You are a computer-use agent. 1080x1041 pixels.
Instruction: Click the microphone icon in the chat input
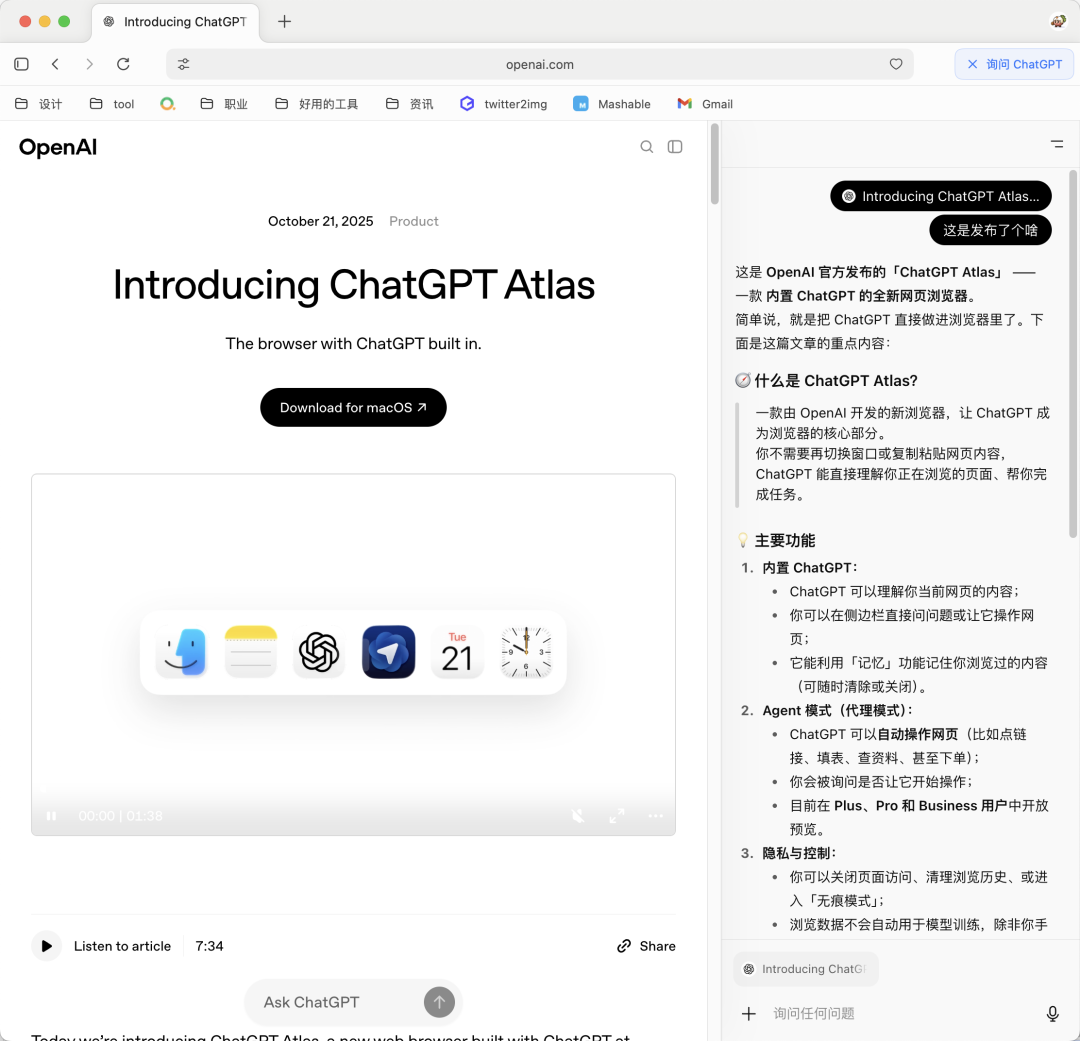(x=1052, y=1013)
